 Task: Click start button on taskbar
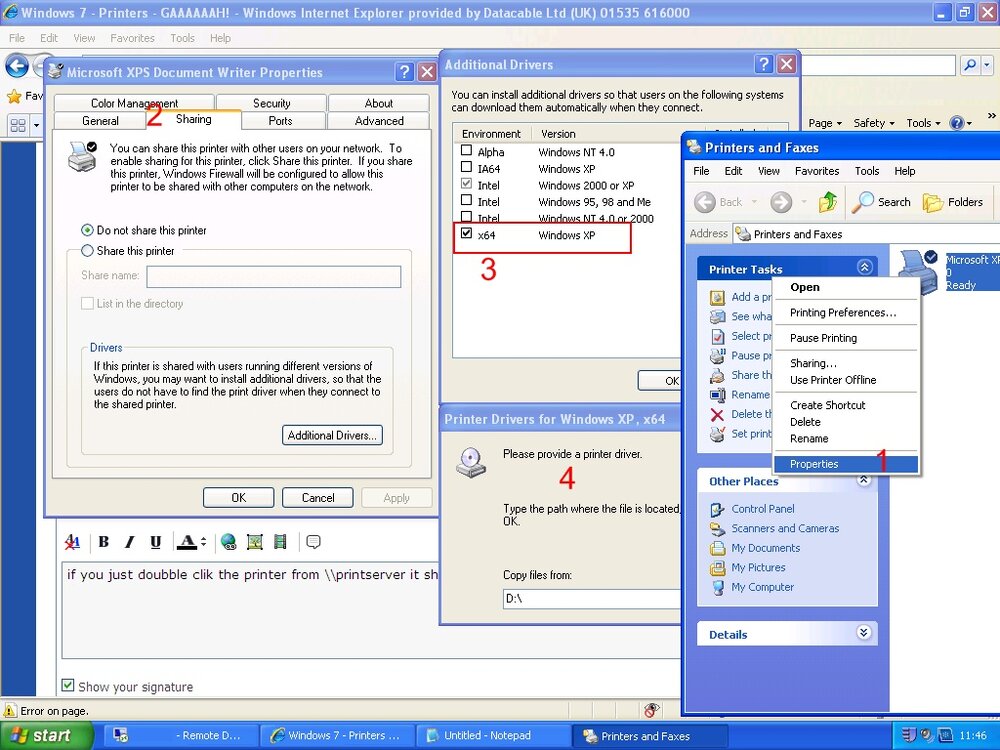46,736
